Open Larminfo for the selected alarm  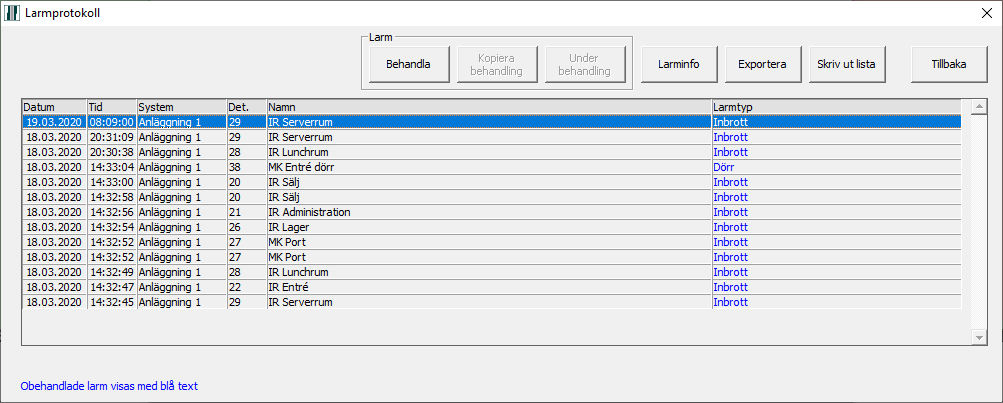click(679, 64)
